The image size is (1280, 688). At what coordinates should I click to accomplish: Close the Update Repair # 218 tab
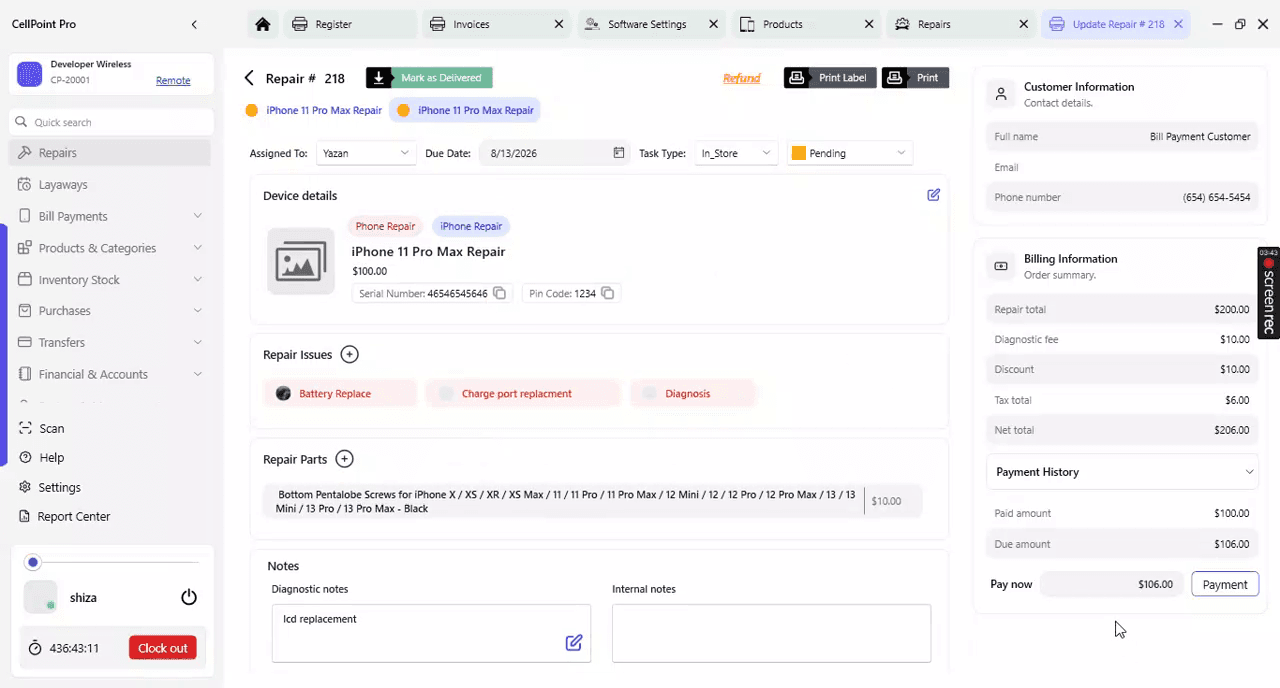[x=1178, y=24]
